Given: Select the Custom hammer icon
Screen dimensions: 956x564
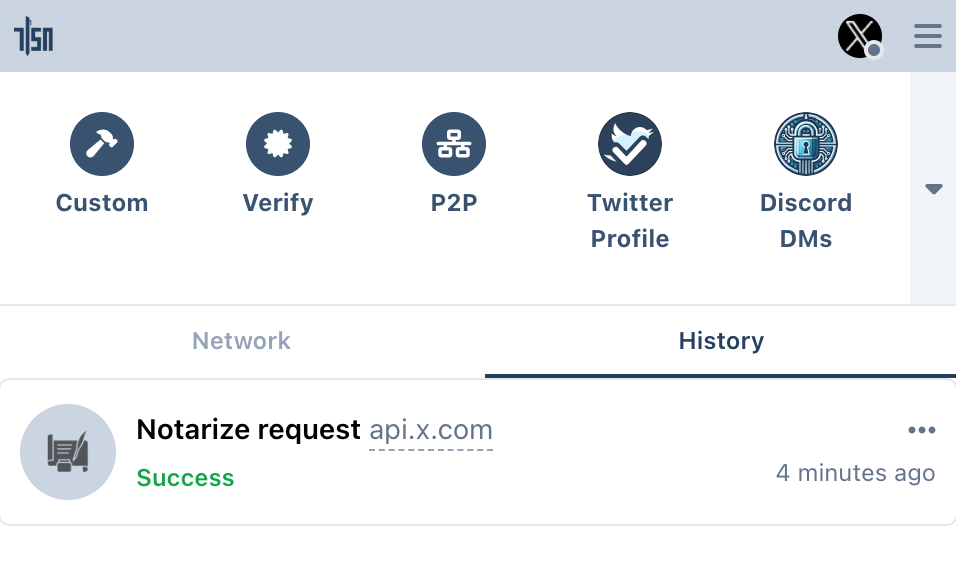Looking at the screenshot, I should coord(102,144).
